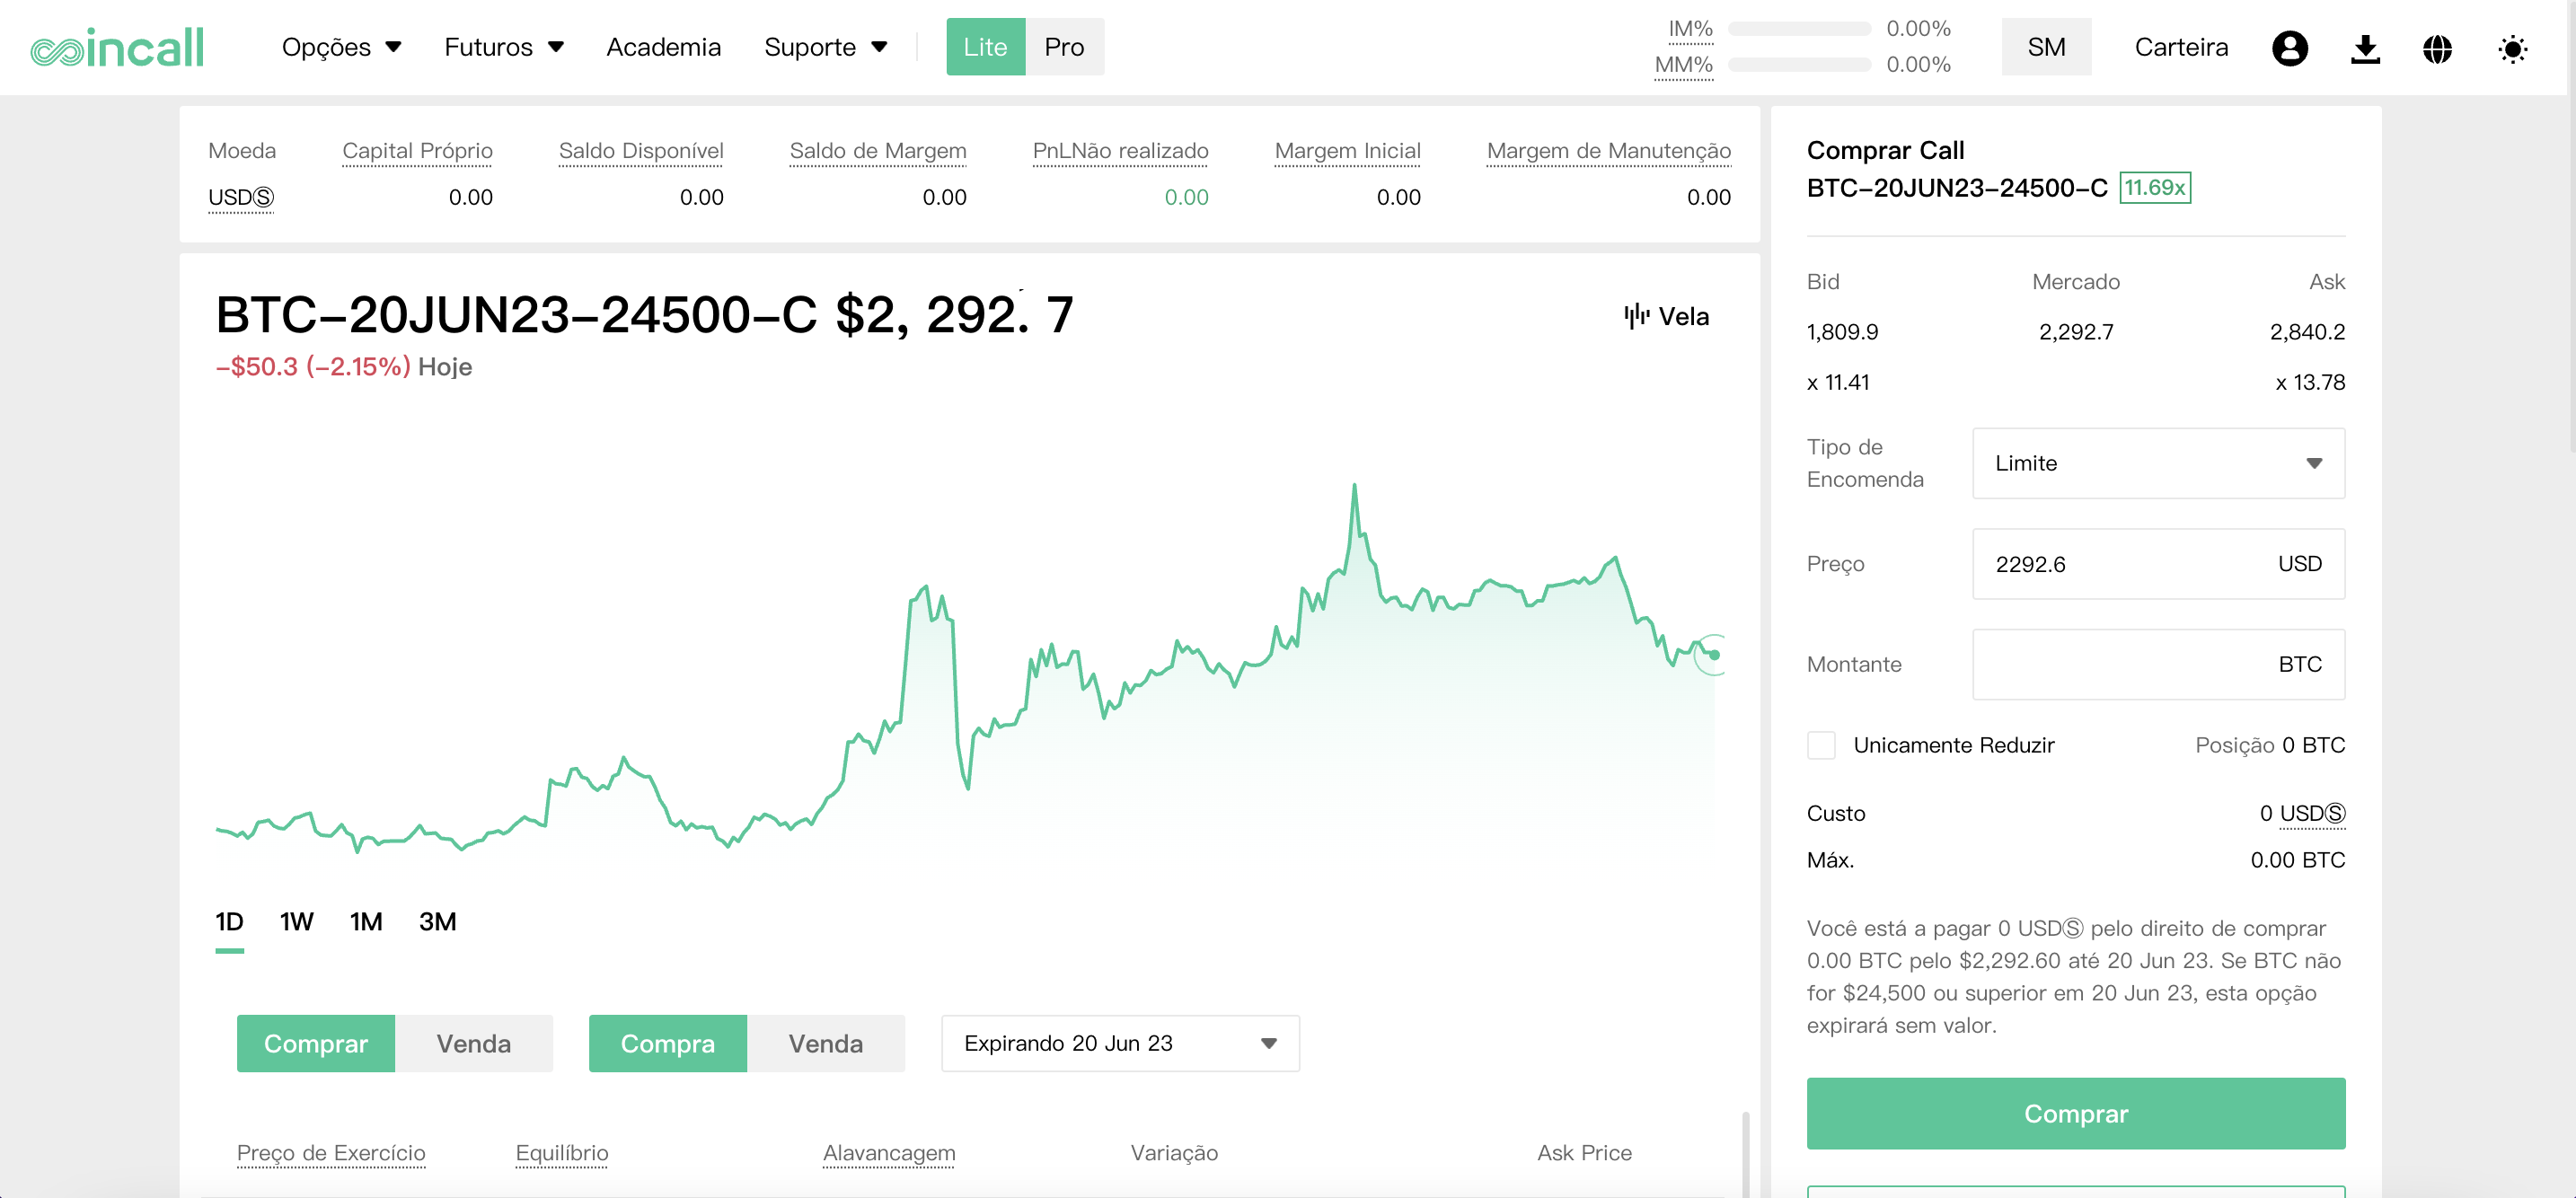Select the 1M chart timeframe
The width and height of the screenshot is (2576, 1198).
[366, 921]
